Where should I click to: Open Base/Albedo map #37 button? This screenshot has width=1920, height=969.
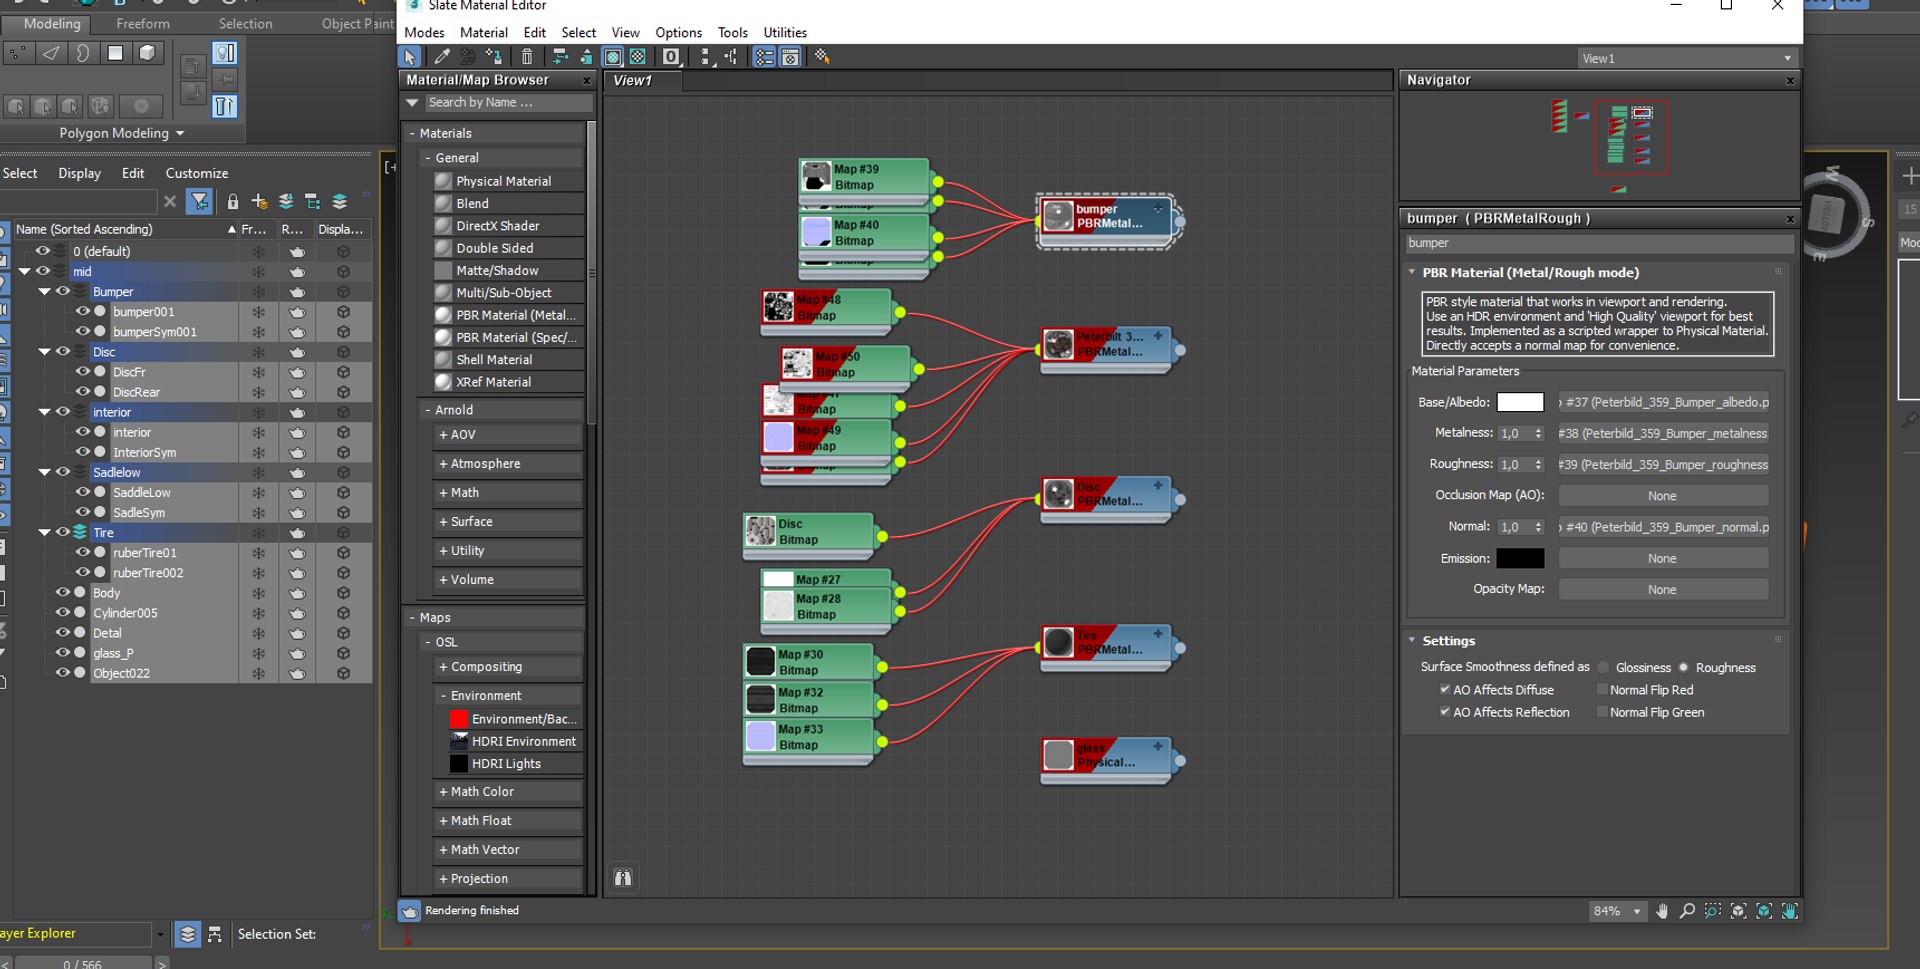pyautogui.click(x=1663, y=402)
